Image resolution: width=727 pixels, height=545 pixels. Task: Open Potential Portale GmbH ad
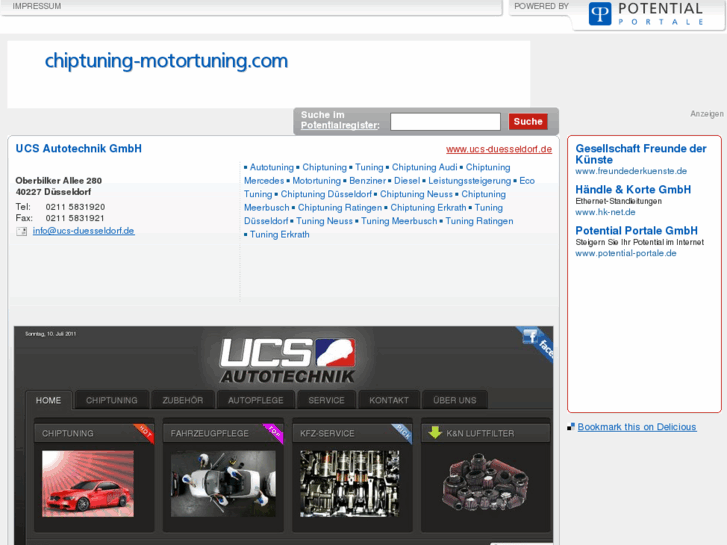point(637,231)
